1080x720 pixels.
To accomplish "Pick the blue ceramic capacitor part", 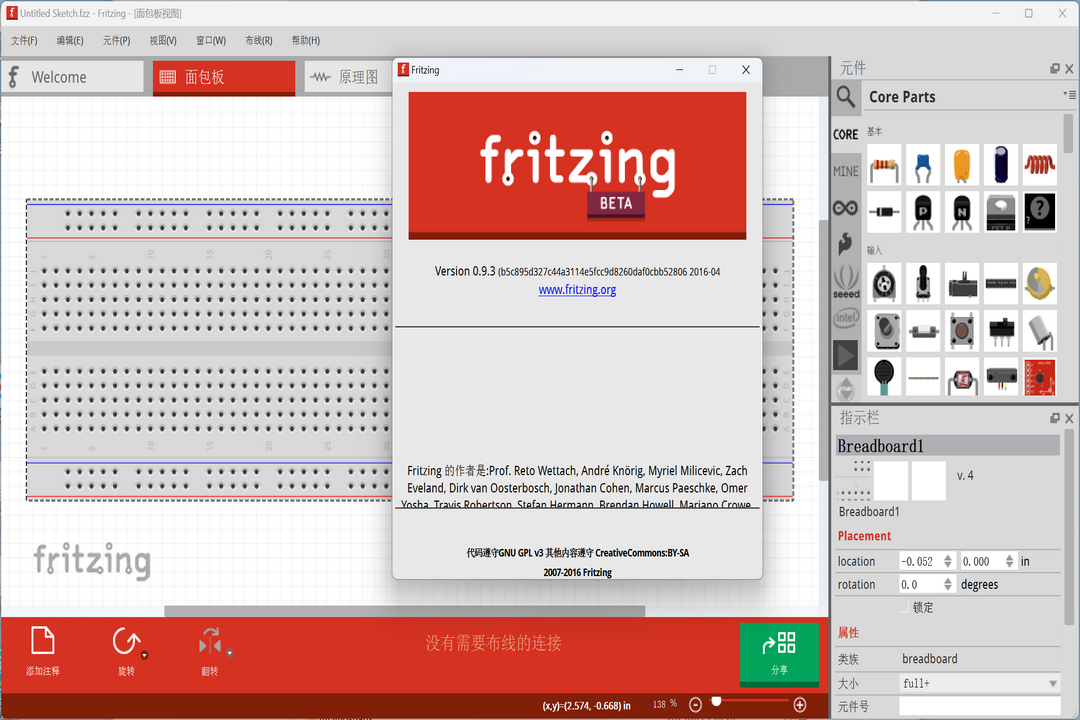I will [923, 165].
